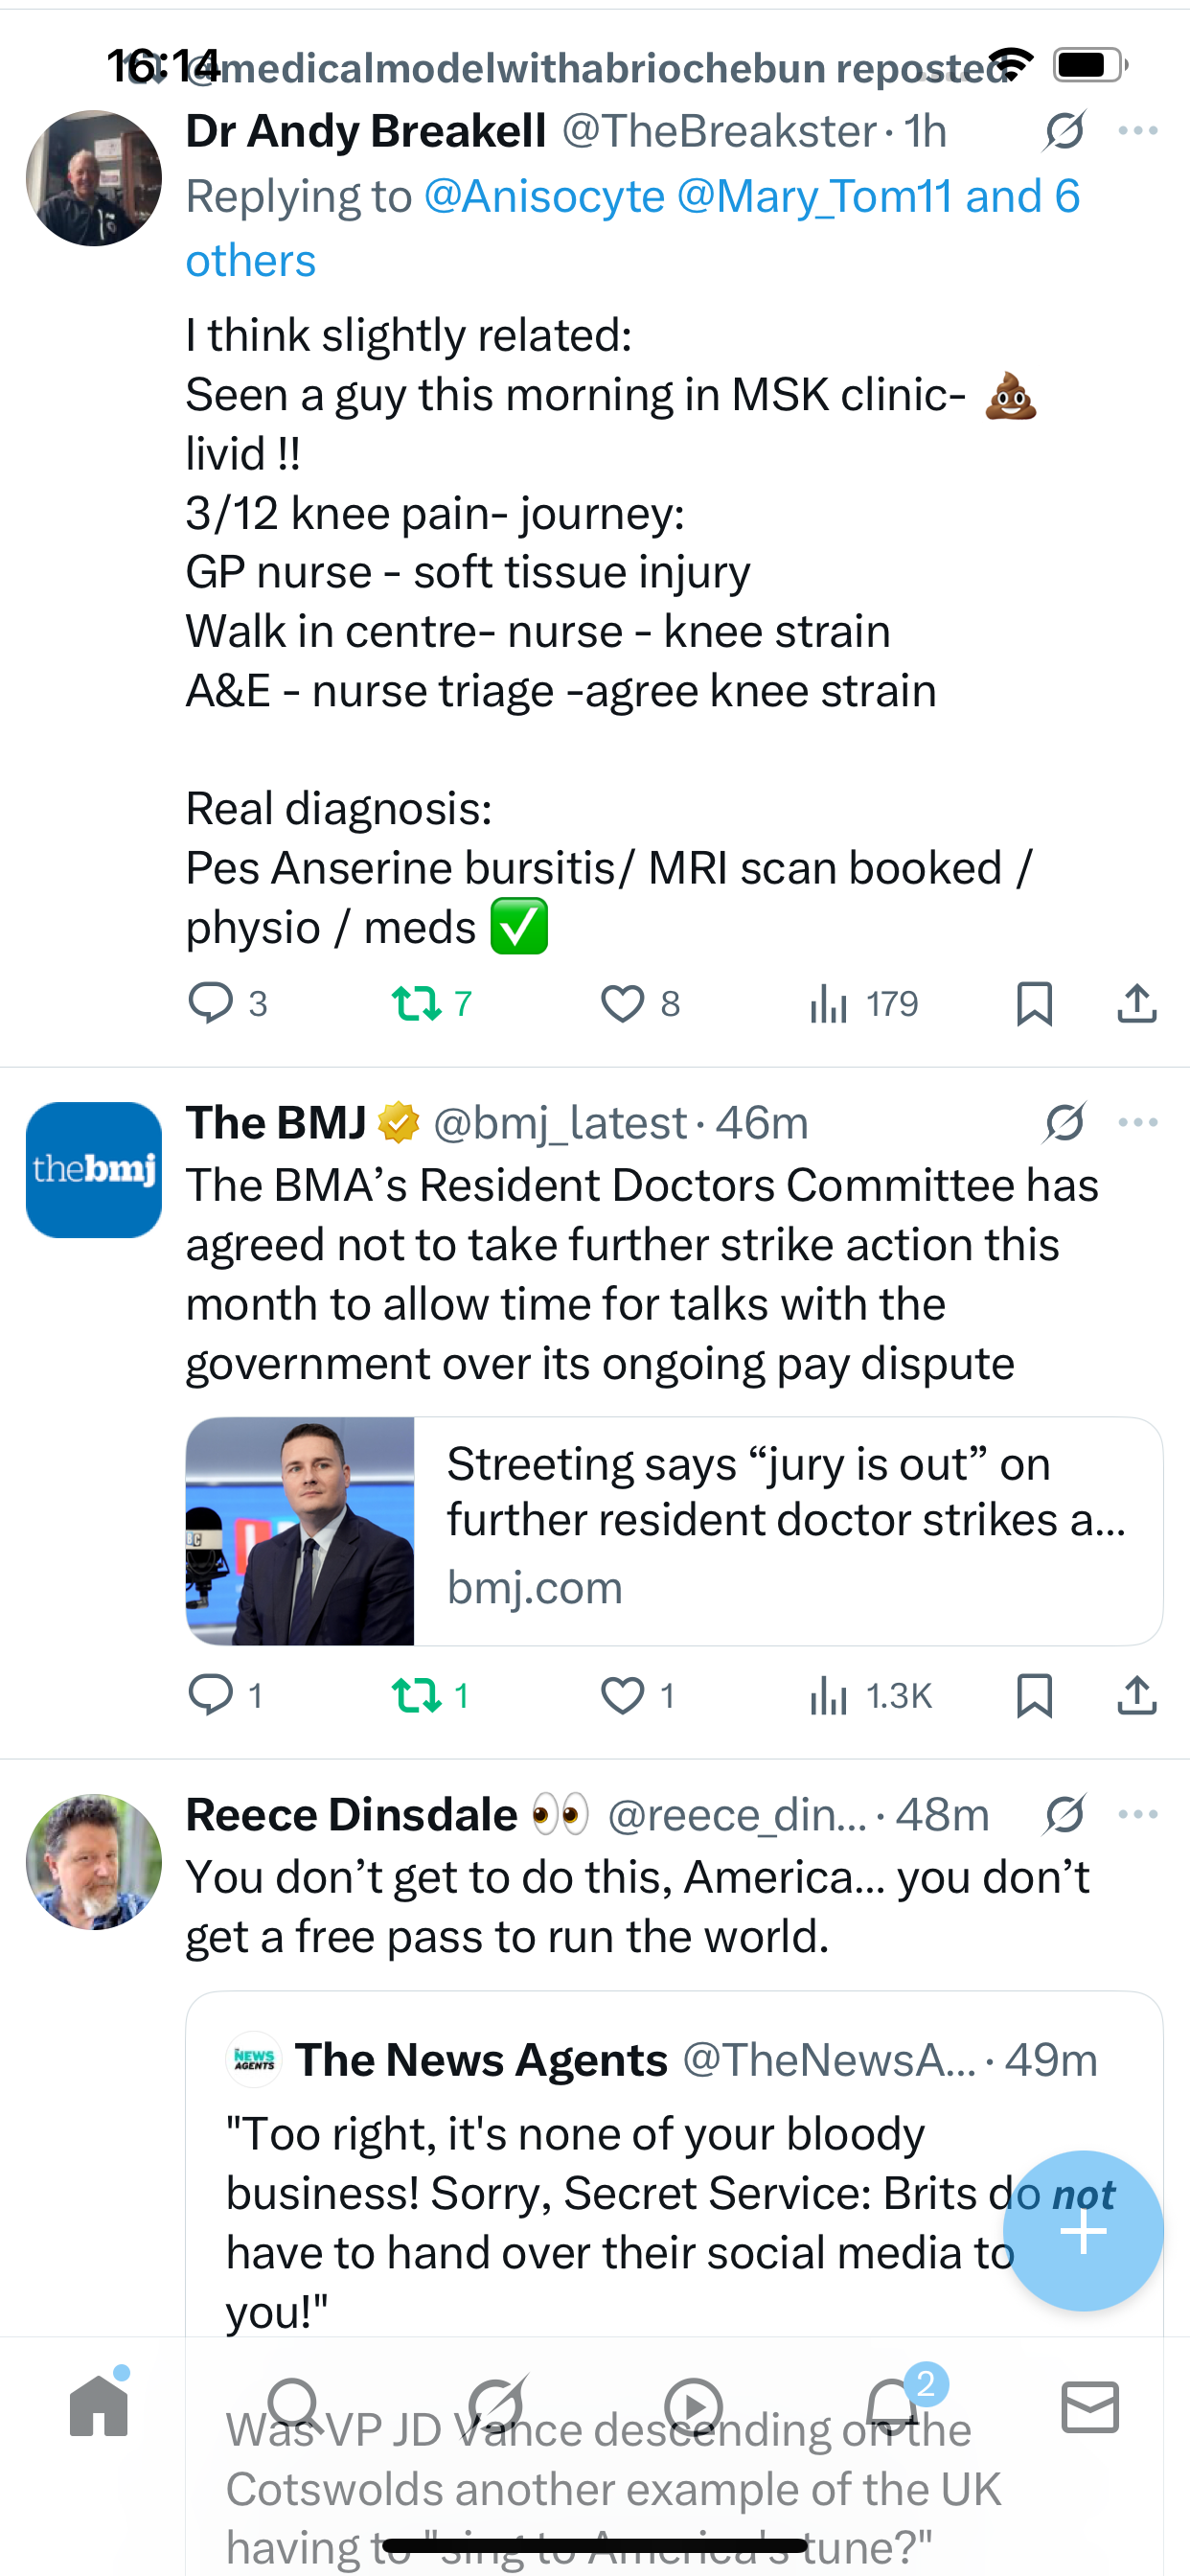Go to Home tab
This screenshot has height=2576, width=1190.
coord(99,2405)
